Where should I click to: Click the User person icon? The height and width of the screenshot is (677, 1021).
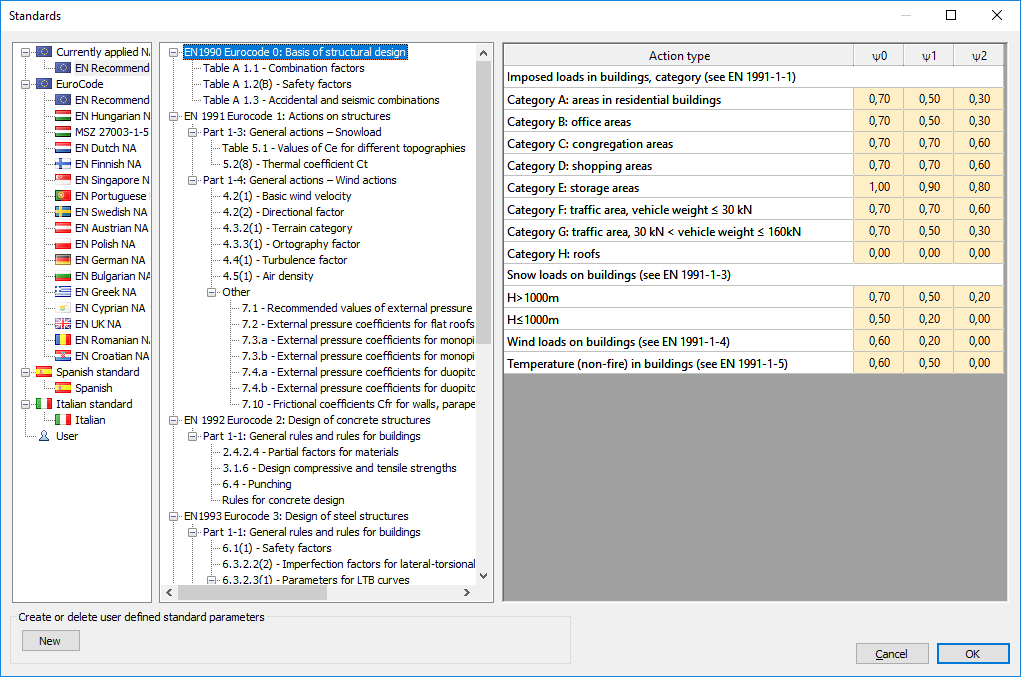44,436
